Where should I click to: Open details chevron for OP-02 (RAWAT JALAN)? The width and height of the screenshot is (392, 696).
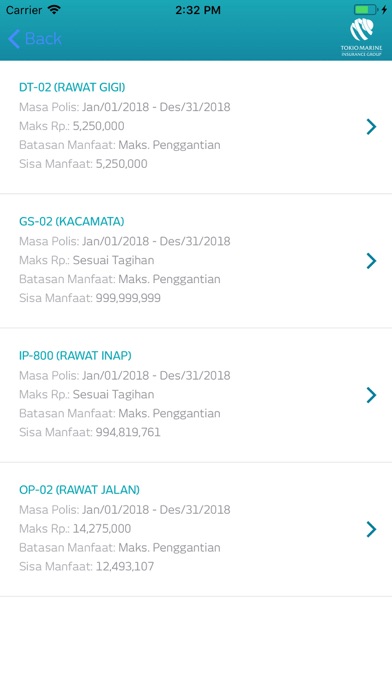[371, 529]
